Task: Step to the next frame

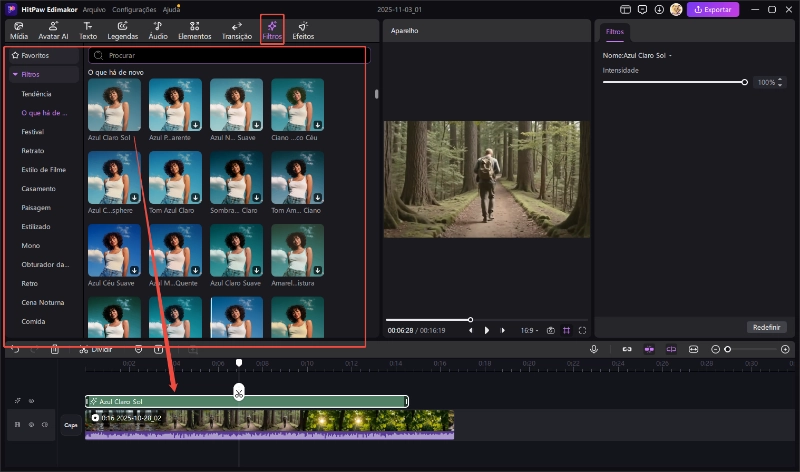Action: click(503, 330)
